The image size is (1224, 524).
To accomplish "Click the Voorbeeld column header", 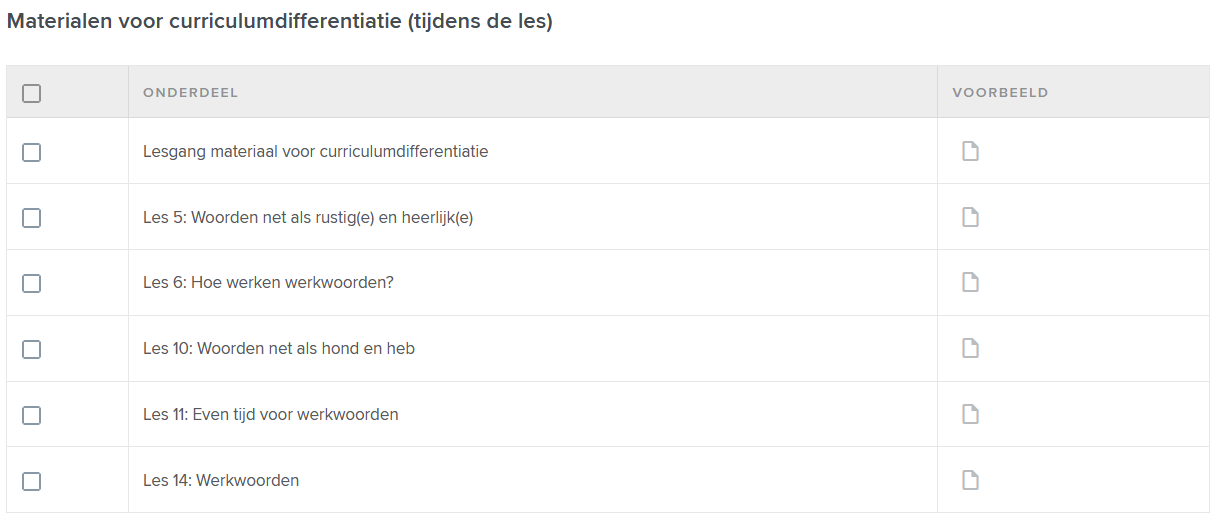I will pyautogui.click(x=1000, y=93).
